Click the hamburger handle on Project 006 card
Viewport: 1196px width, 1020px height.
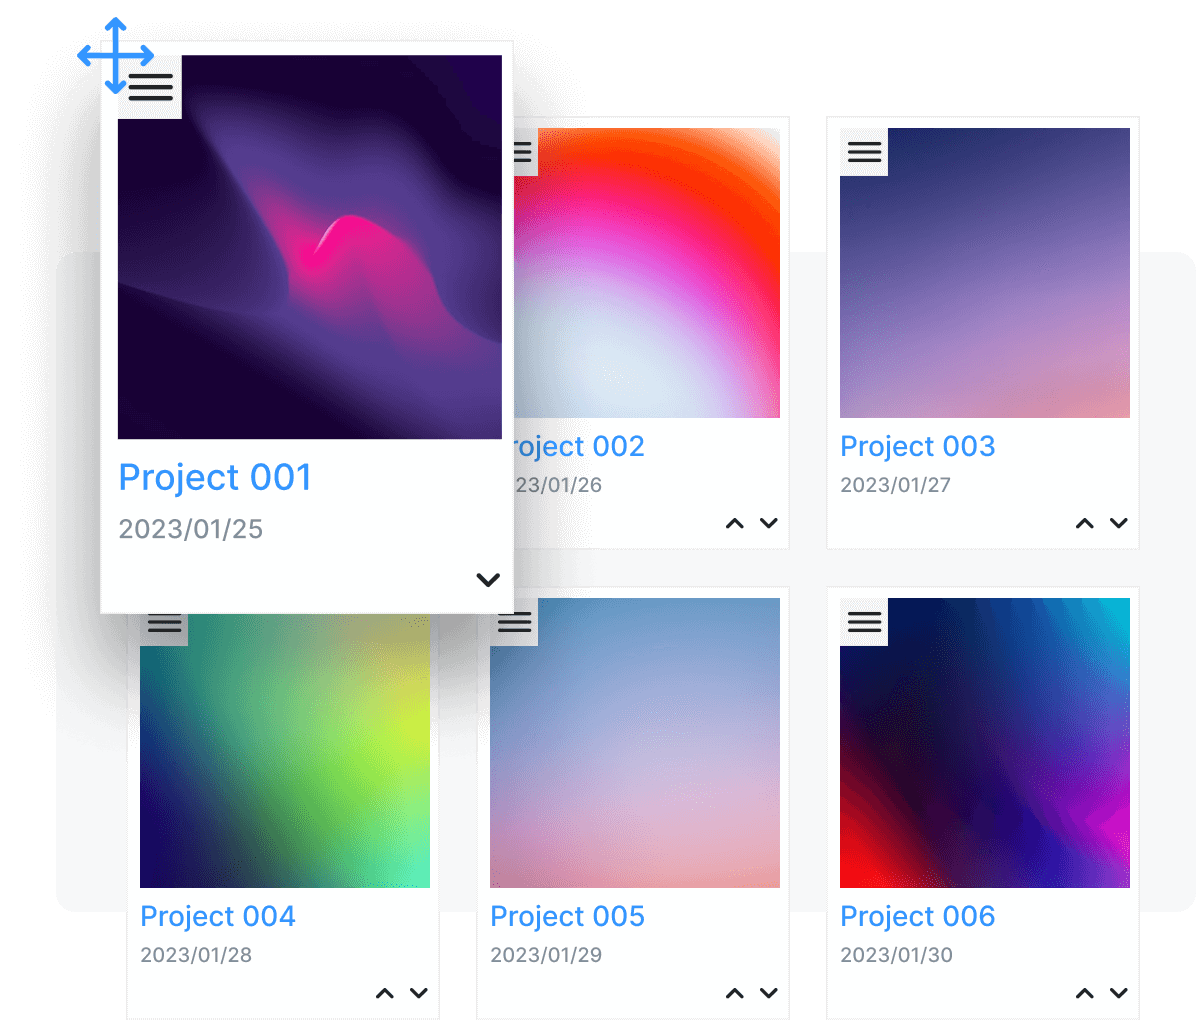pos(864,622)
